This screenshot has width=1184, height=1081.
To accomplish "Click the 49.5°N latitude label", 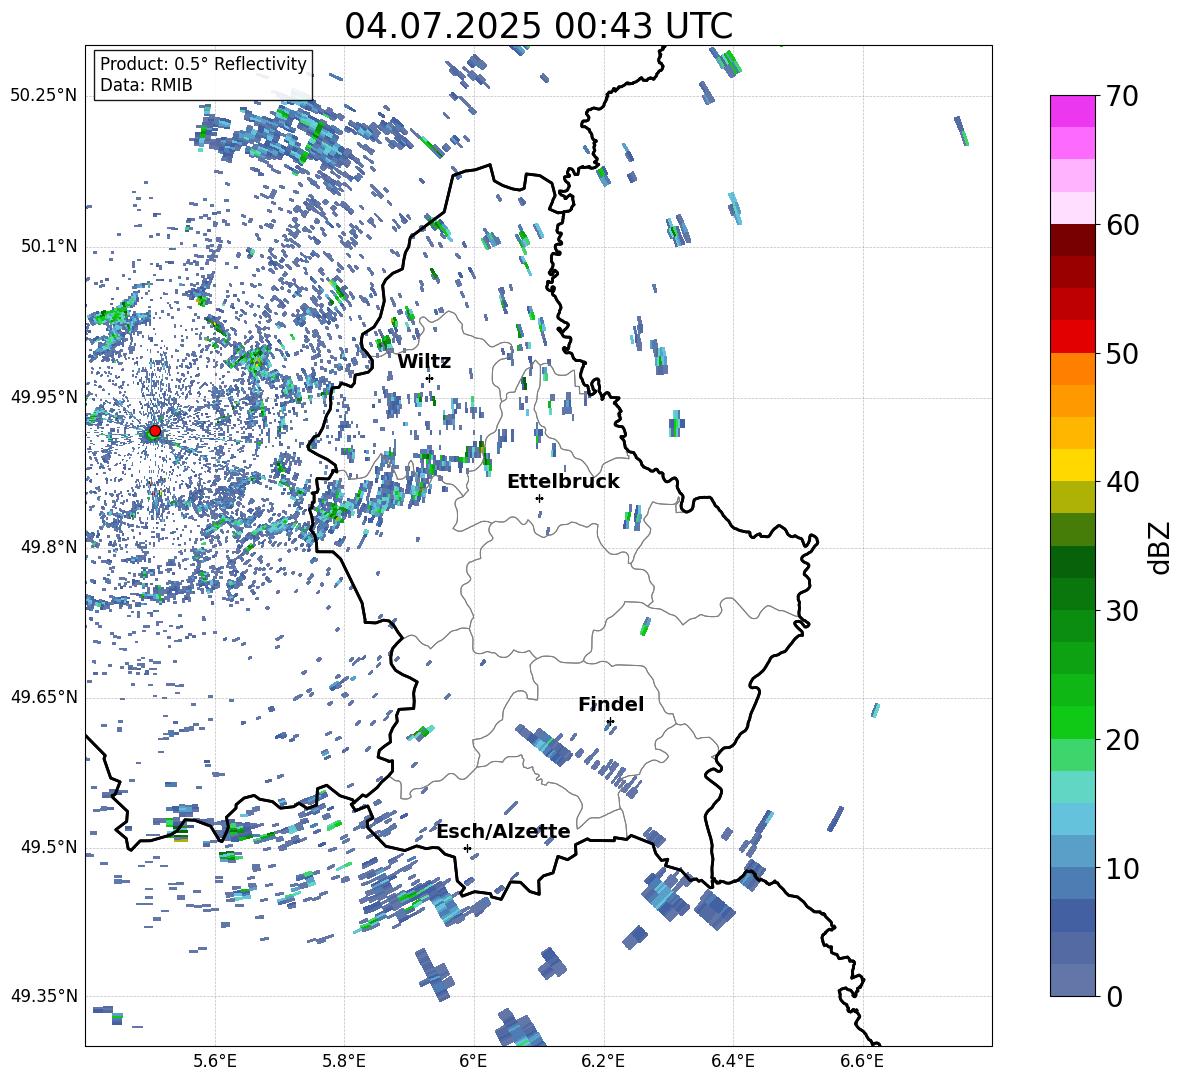I will point(49,847).
